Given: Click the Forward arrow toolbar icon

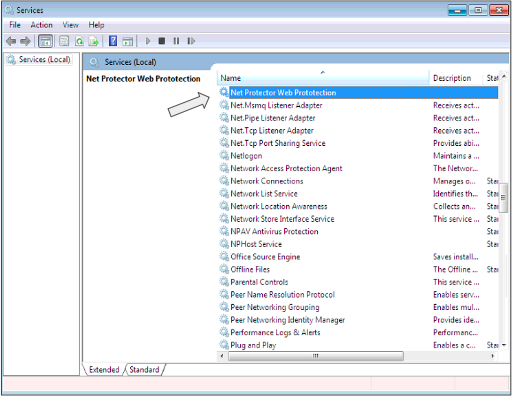Looking at the screenshot, I should (x=25, y=41).
